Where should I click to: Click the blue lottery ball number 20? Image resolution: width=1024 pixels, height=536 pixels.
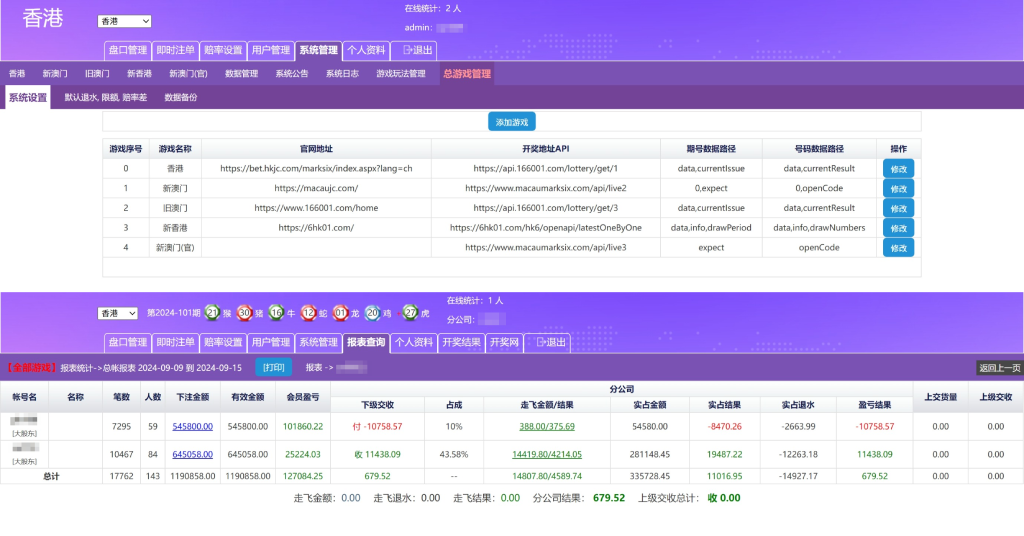(x=372, y=313)
